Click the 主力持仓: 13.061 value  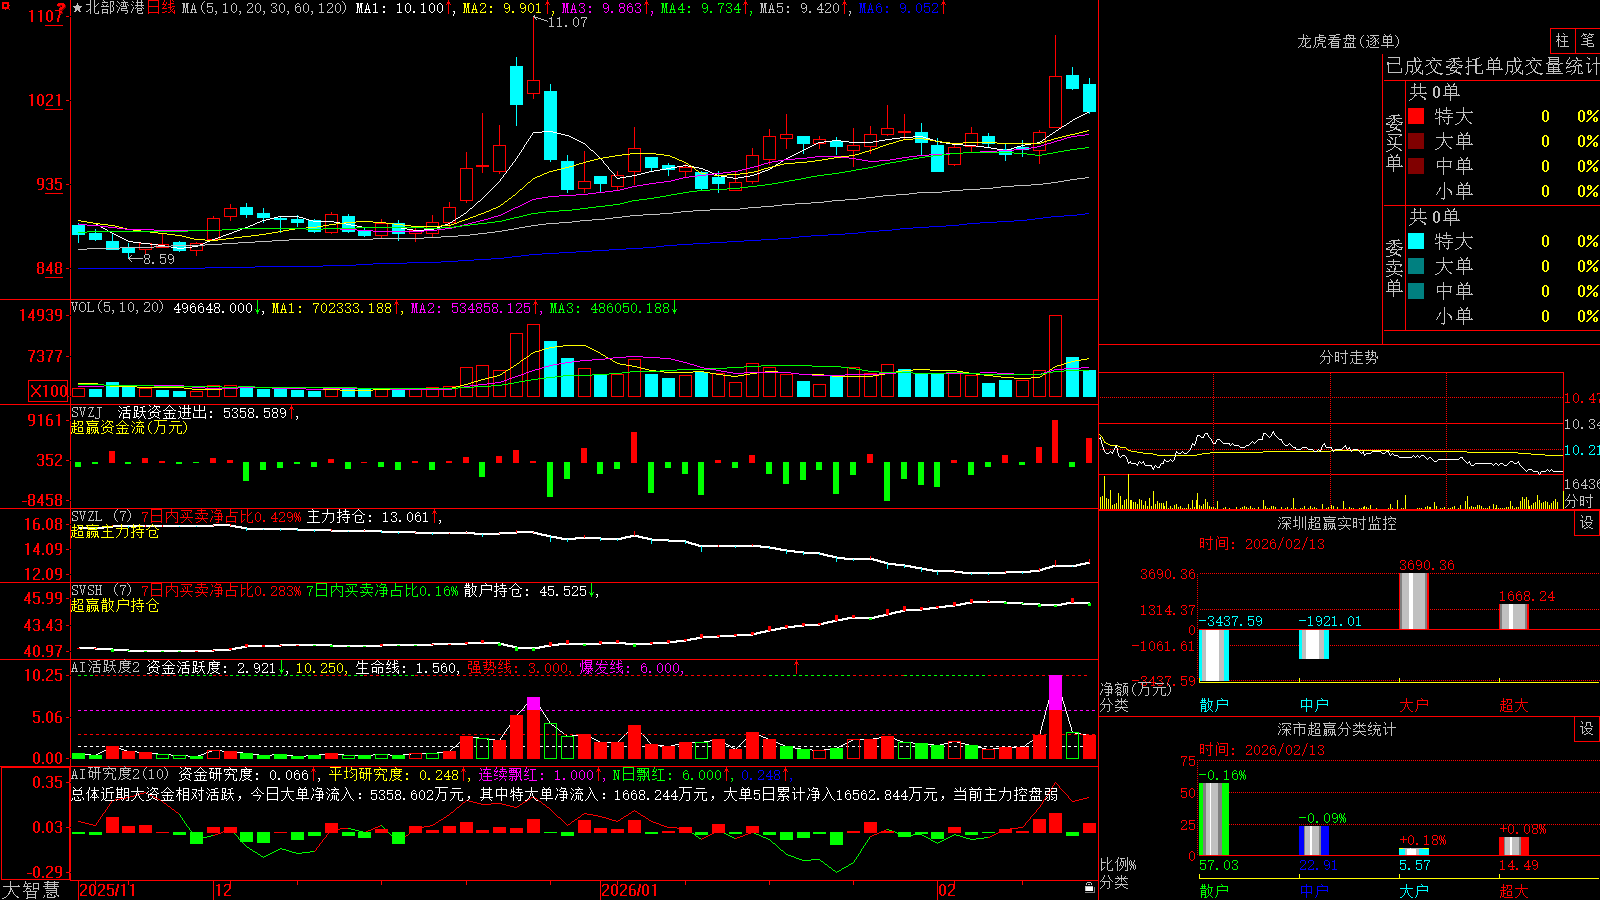[x=368, y=517]
